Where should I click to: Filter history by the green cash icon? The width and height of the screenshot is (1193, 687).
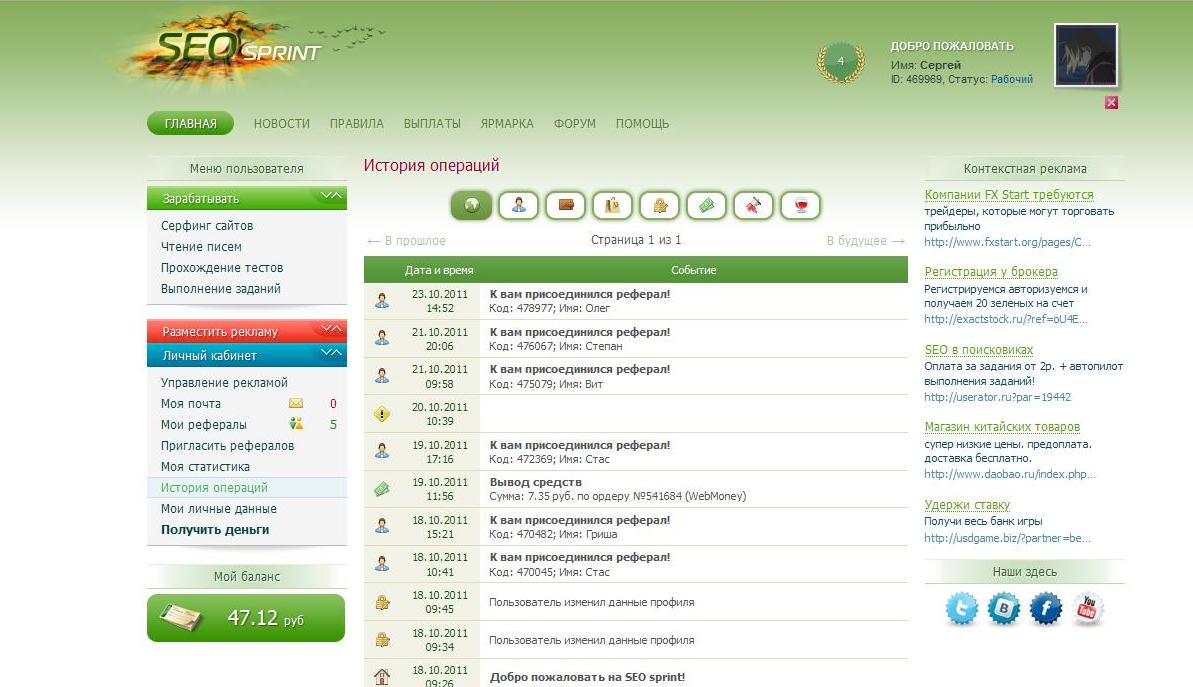point(707,205)
